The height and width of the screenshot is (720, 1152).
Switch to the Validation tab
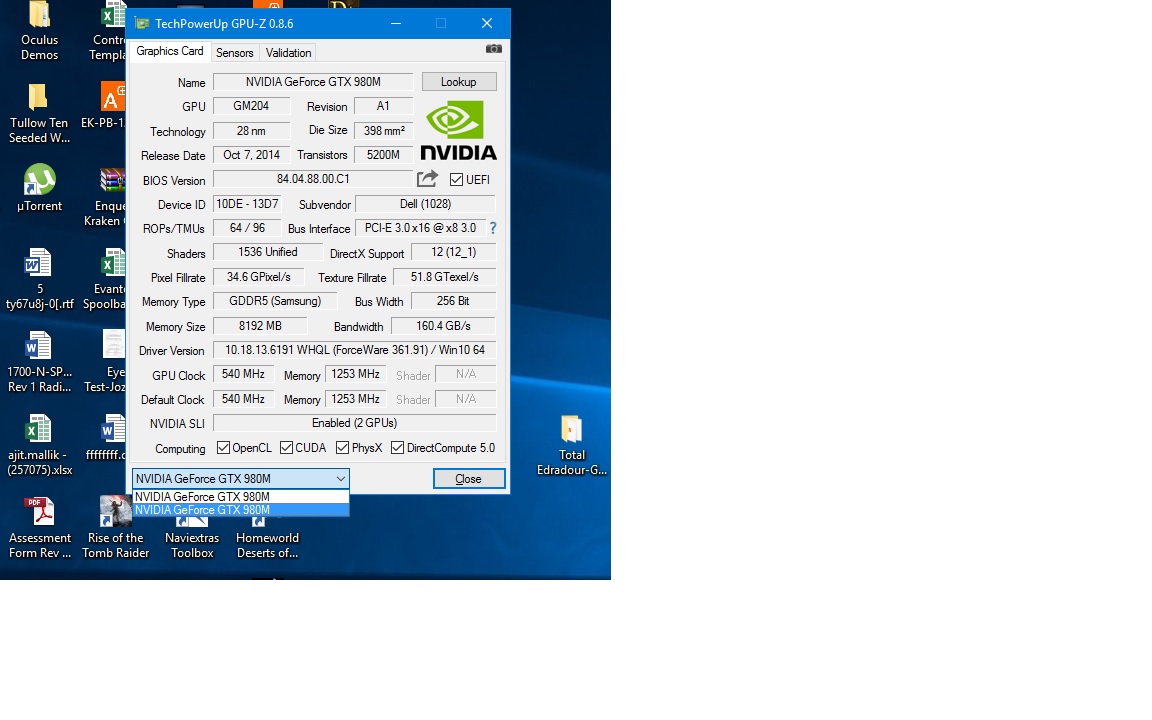coord(288,53)
